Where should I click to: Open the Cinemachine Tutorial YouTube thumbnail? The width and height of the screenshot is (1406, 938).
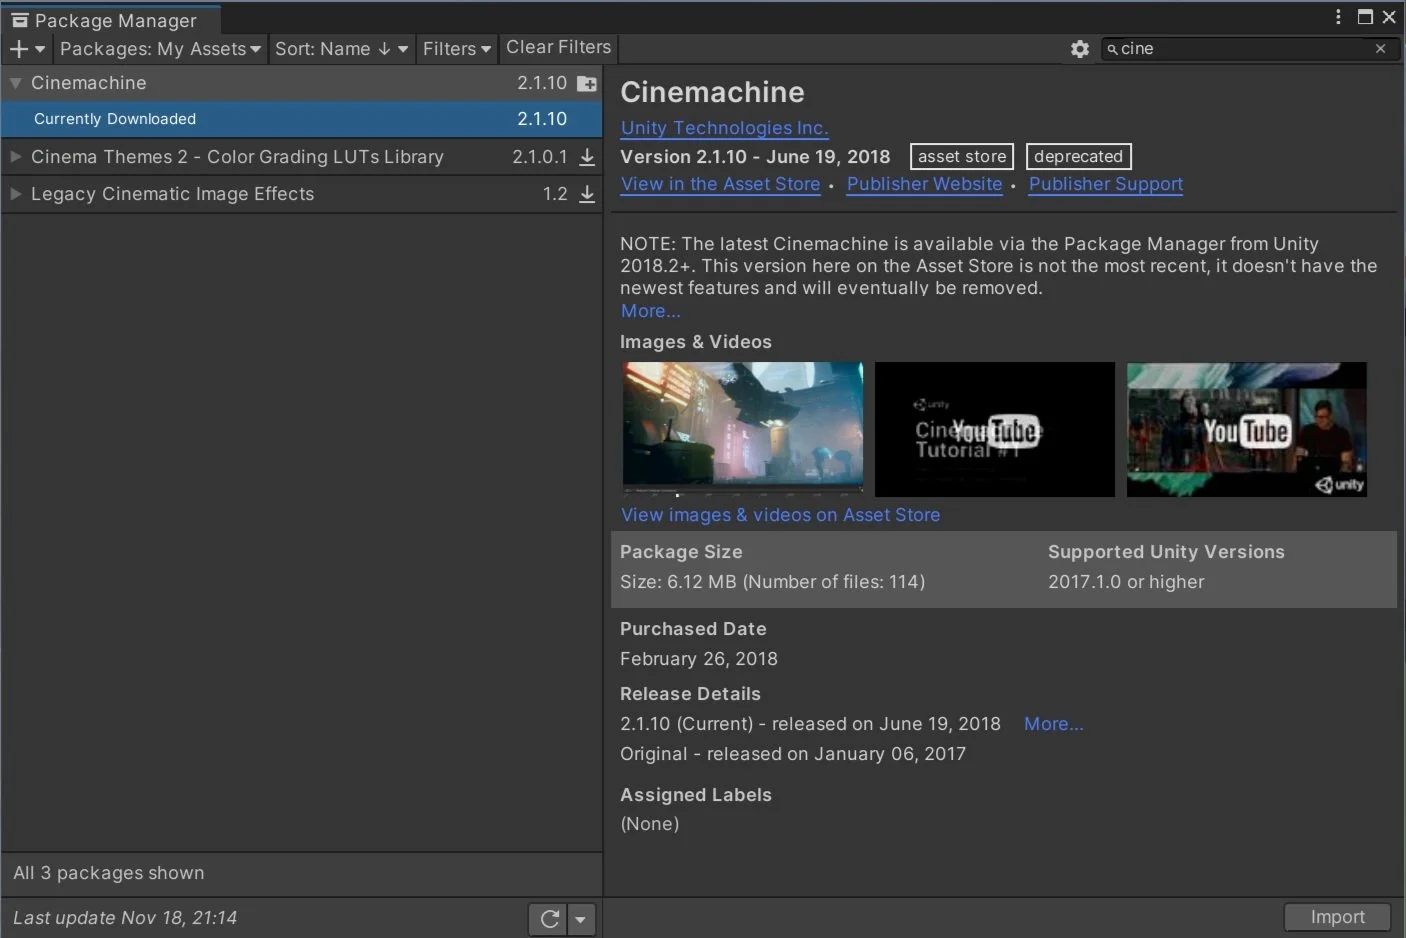pyautogui.click(x=994, y=429)
